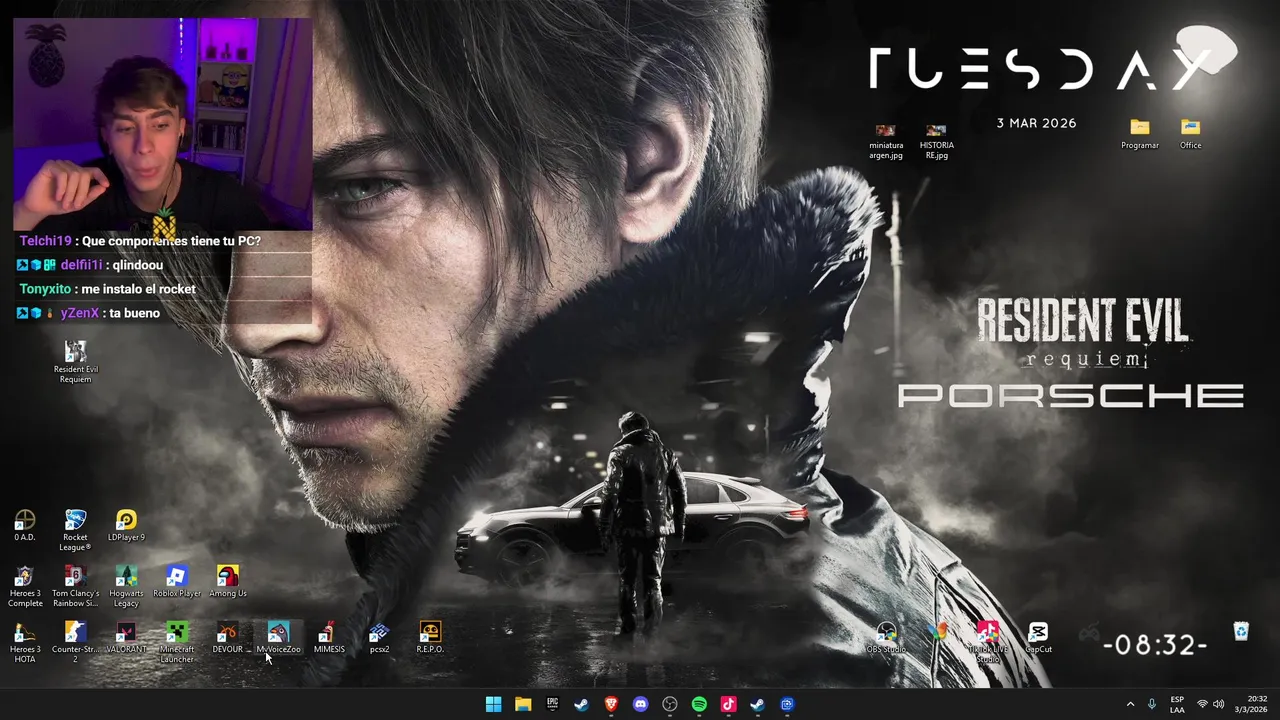This screenshot has width=1280, height=720.
Task: Click Telchi19's chat message
Action: pyautogui.click(x=140, y=241)
